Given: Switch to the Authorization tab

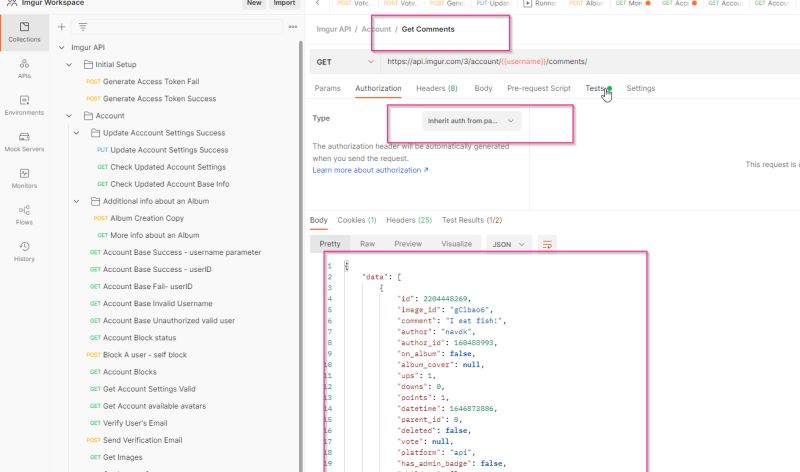Looking at the screenshot, I should click(x=378, y=88).
